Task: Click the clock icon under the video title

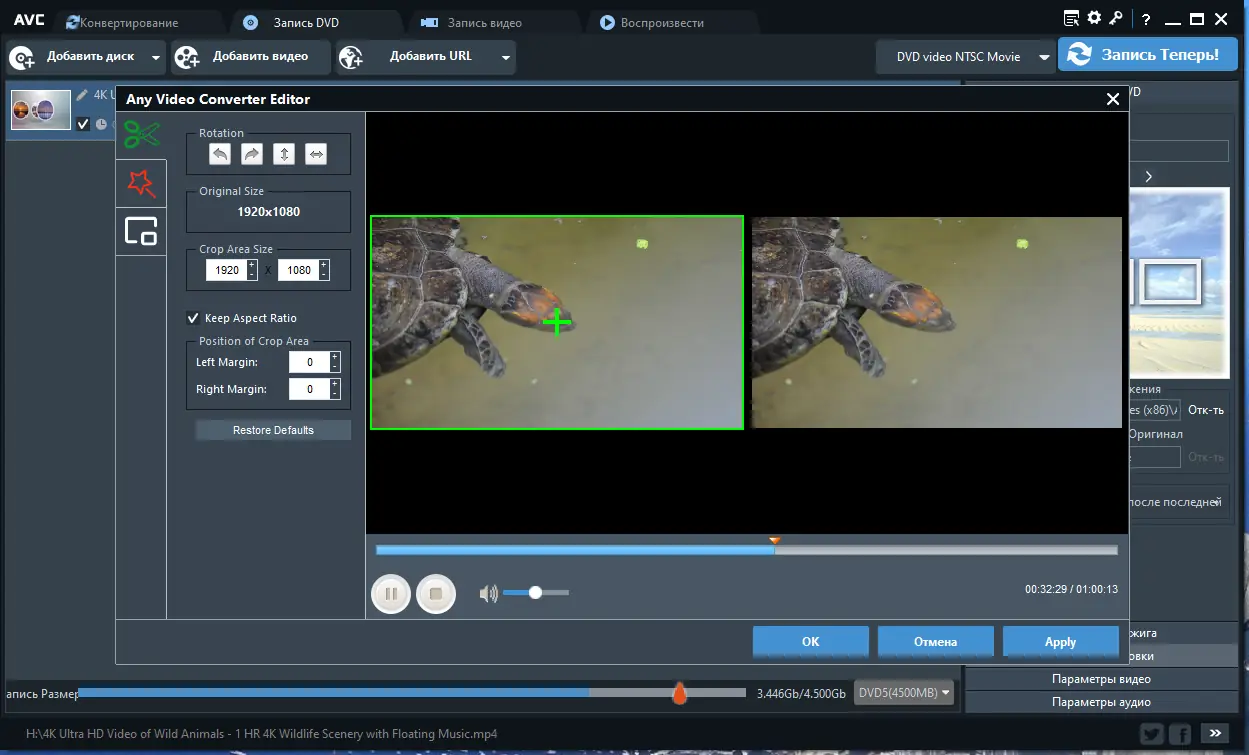Action: coord(101,124)
